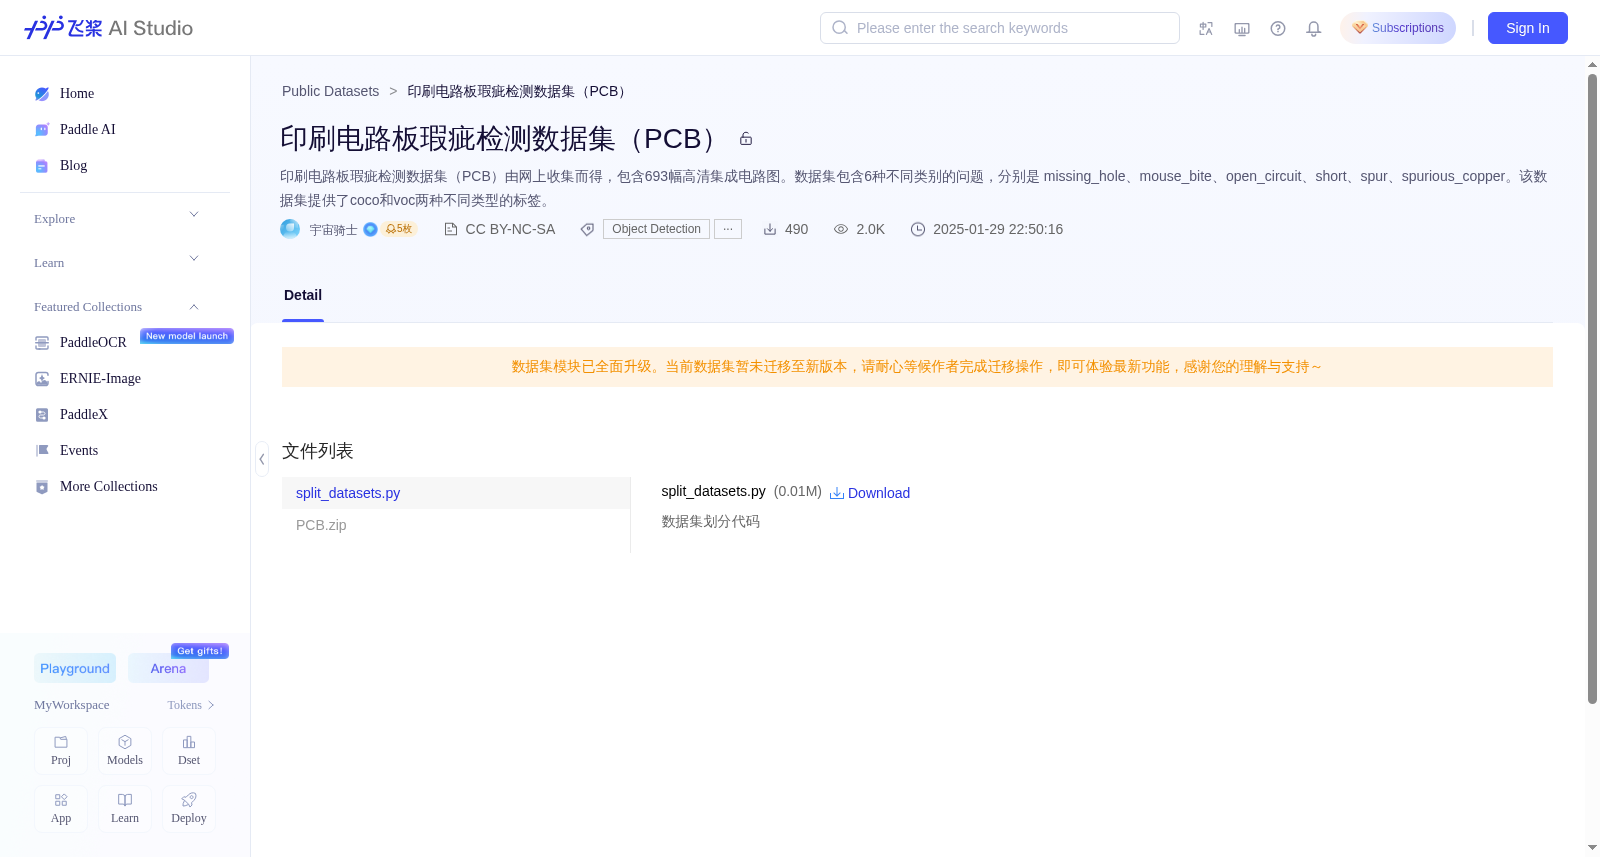
Task: Open Proj in MyWorkspace
Action: tap(61, 750)
